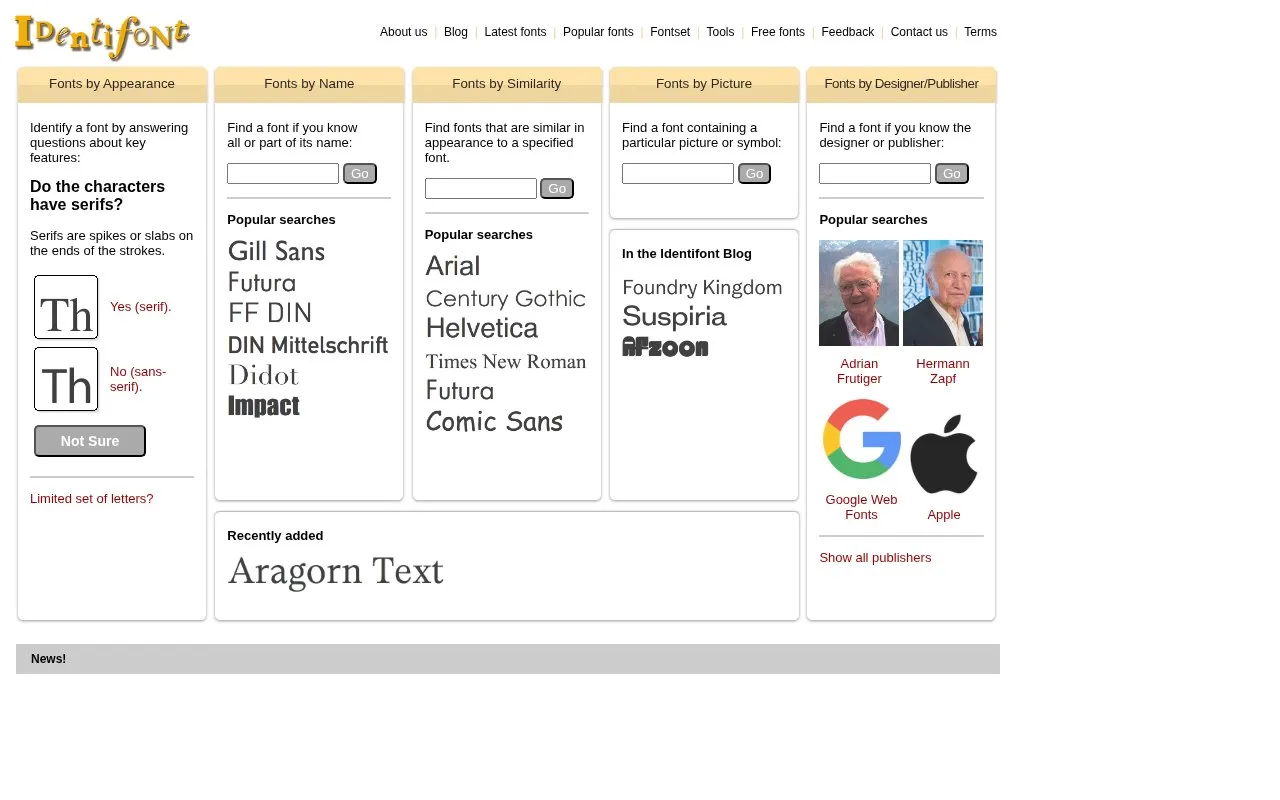
Task: Go to Latest fonts page
Action: 515,32
